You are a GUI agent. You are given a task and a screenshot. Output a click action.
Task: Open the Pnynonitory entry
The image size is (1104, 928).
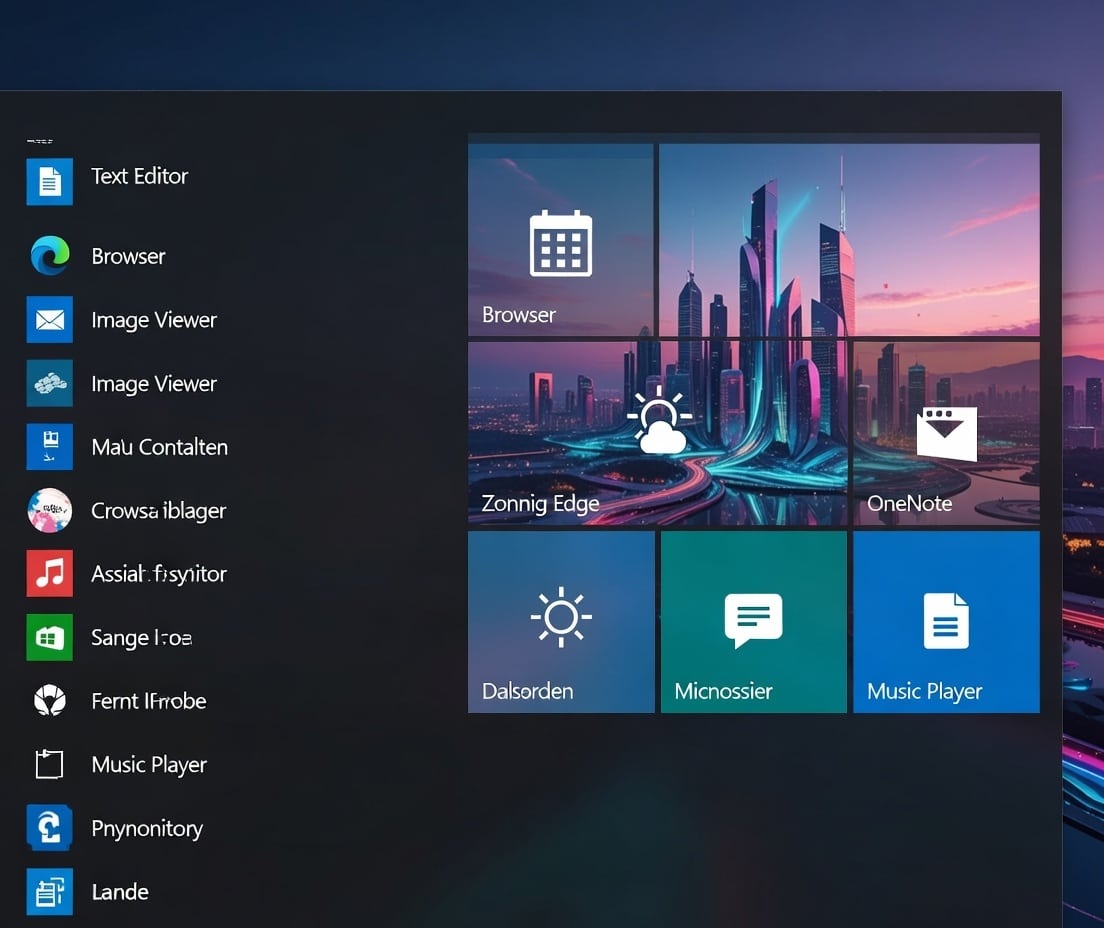click(x=146, y=829)
